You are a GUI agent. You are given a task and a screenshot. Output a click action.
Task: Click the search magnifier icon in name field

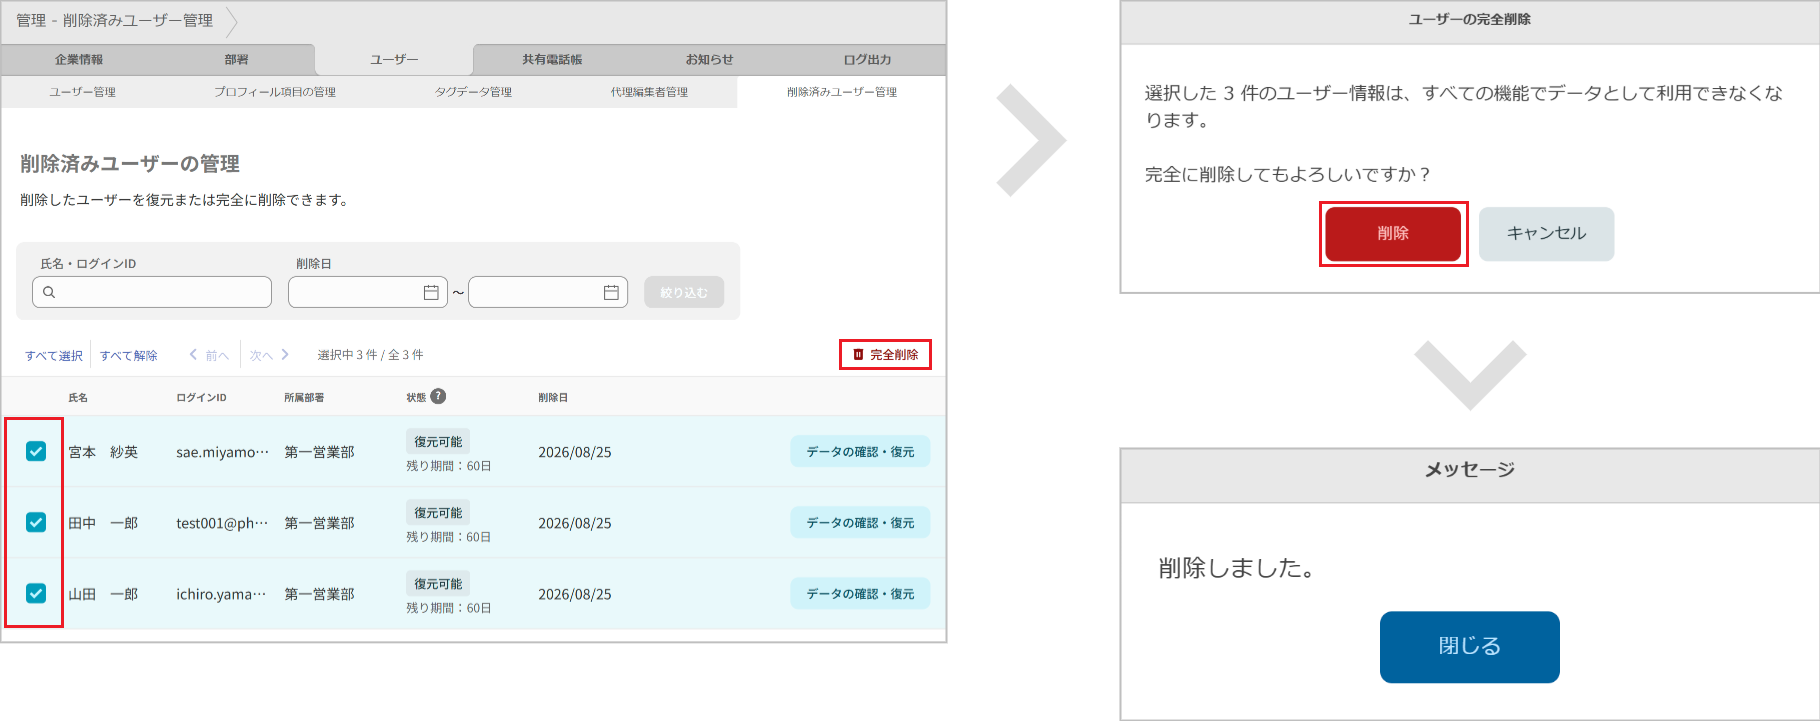49,292
